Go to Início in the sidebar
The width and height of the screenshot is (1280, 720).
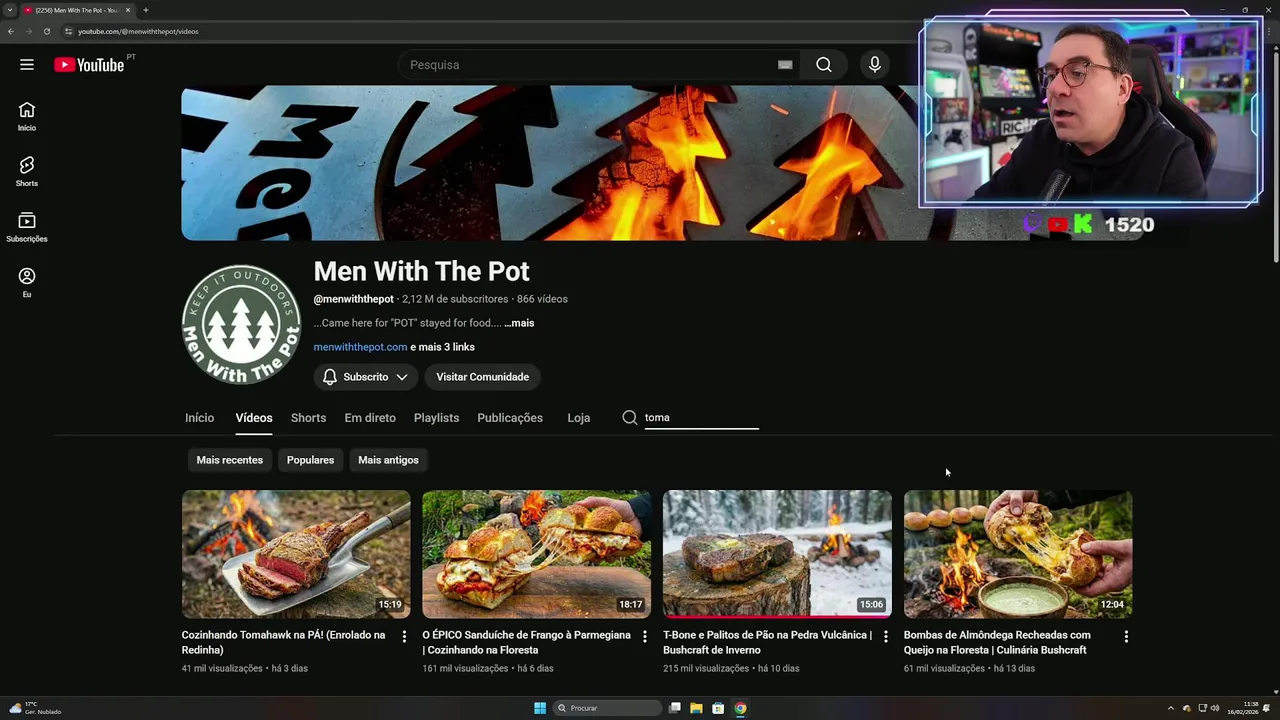27,116
